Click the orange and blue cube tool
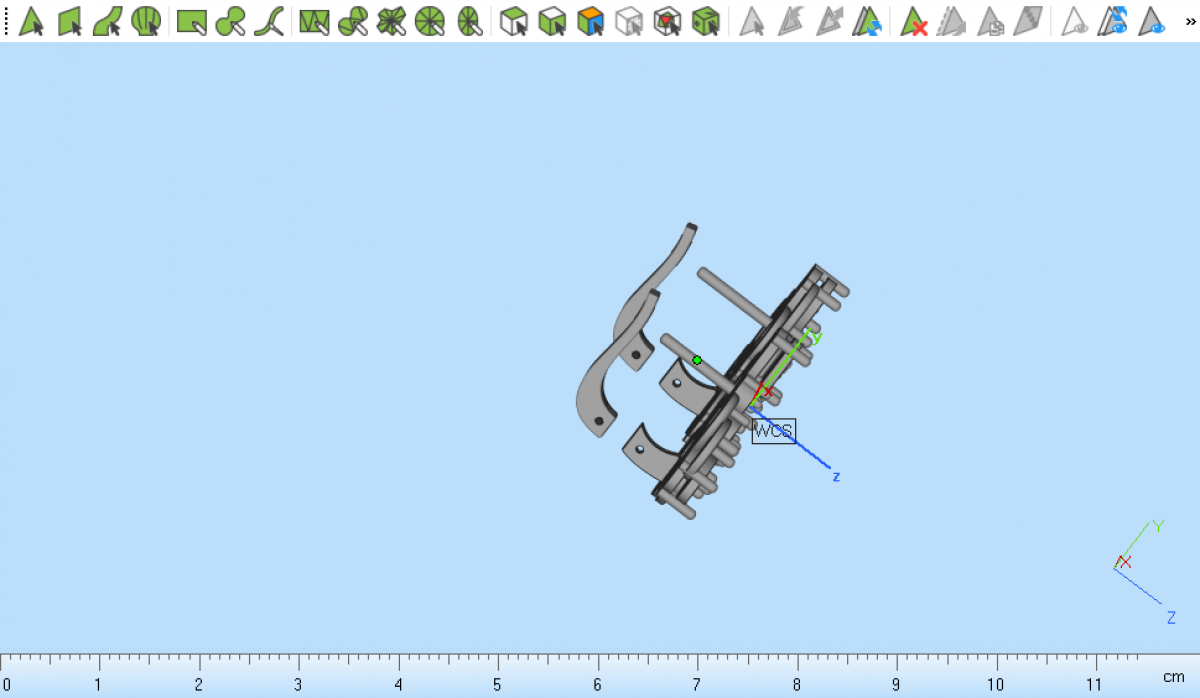 pos(591,21)
